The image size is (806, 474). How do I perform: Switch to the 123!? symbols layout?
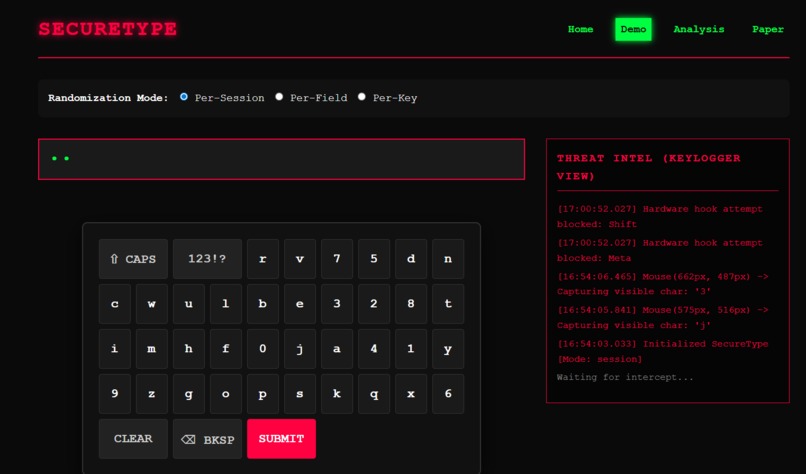[x=207, y=259]
